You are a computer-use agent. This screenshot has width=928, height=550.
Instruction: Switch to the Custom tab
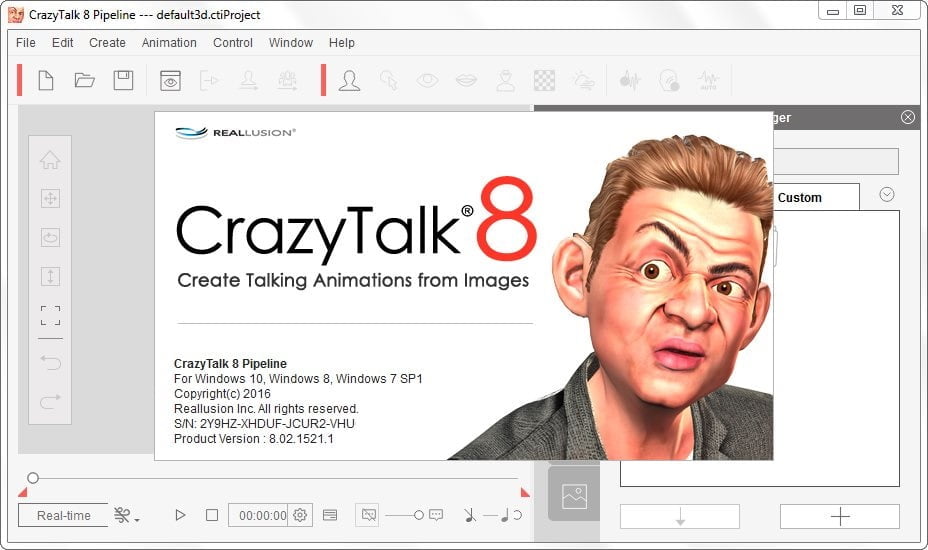800,198
